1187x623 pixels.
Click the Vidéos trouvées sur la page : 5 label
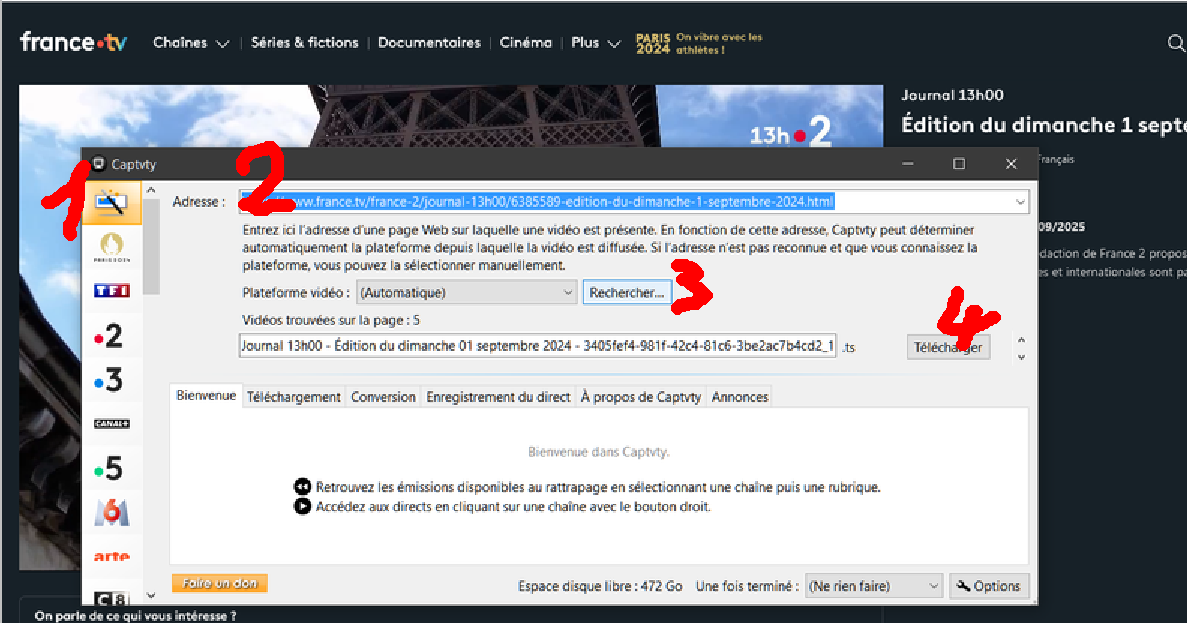pos(331,320)
